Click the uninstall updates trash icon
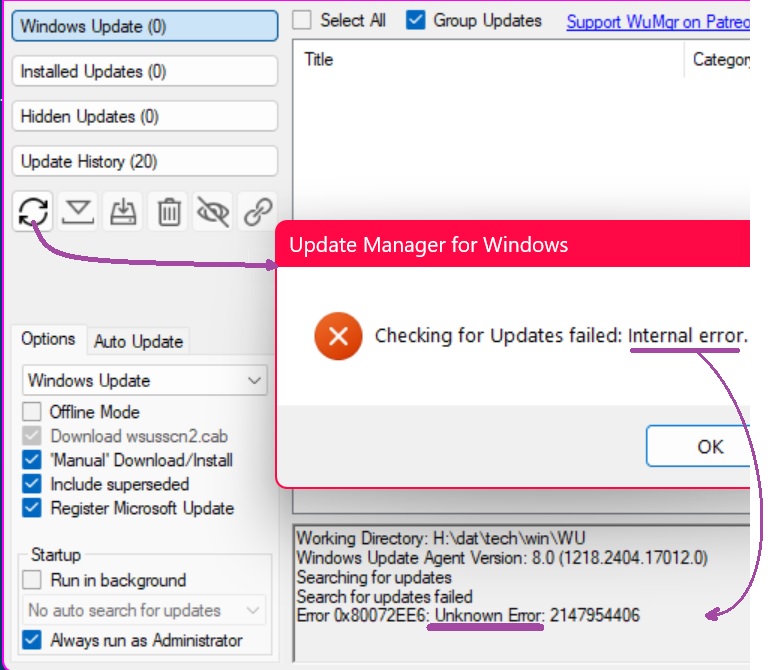The height and width of the screenshot is (670, 771). coord(169,210)
